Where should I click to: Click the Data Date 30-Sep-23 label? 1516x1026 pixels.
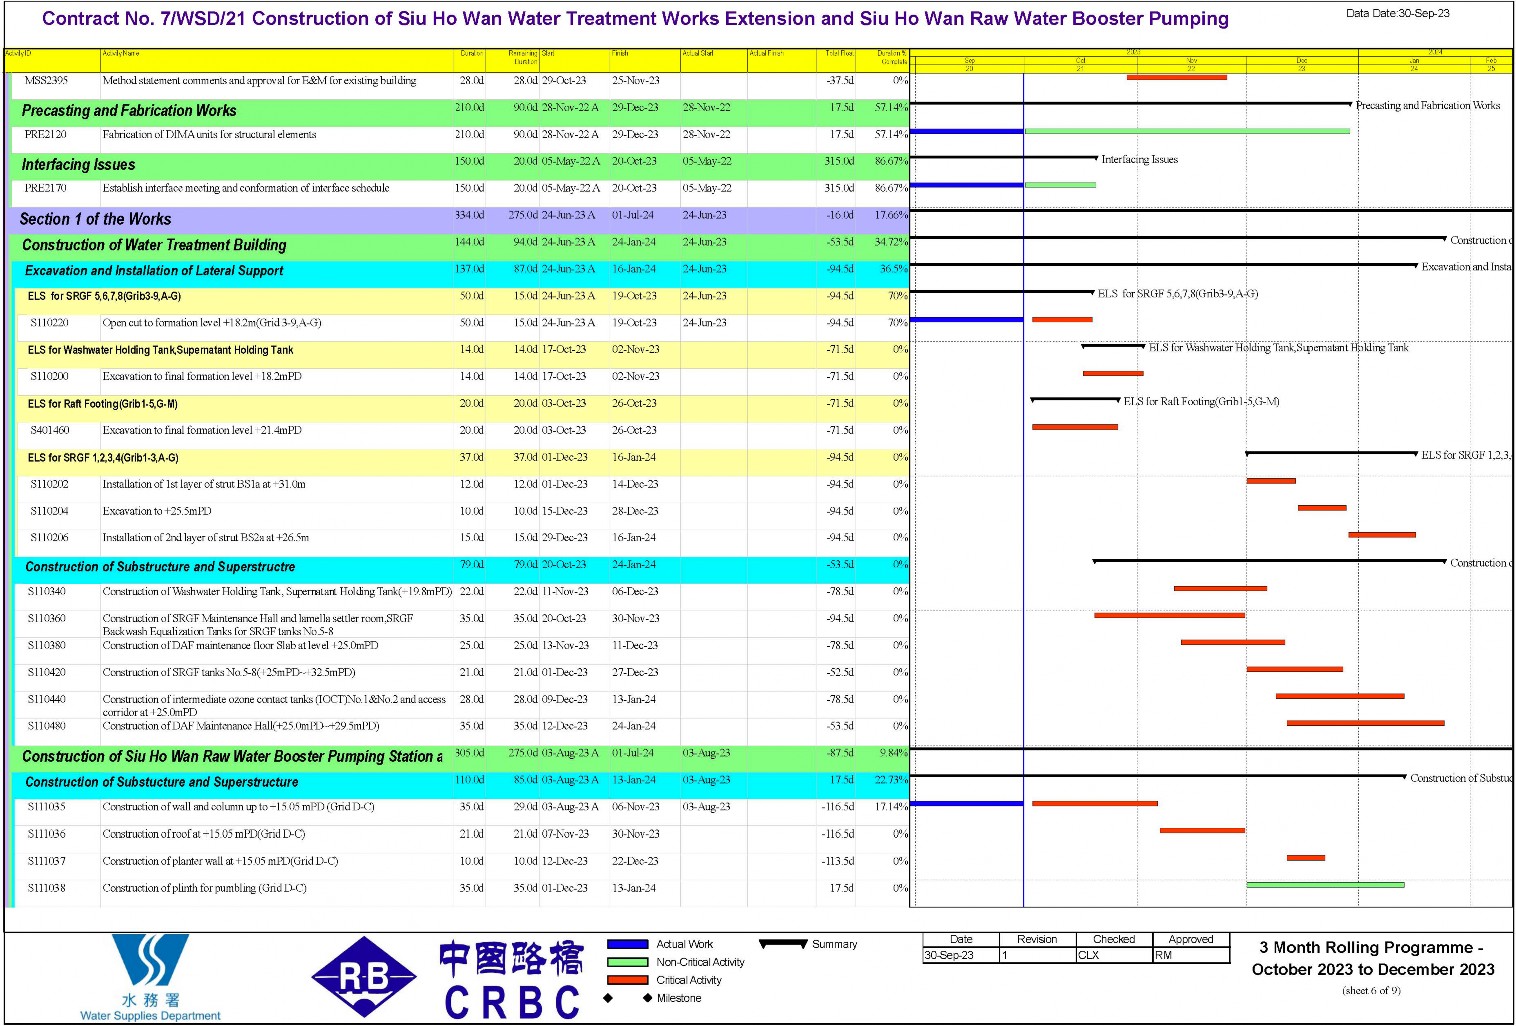click(x=1397, y=13)
